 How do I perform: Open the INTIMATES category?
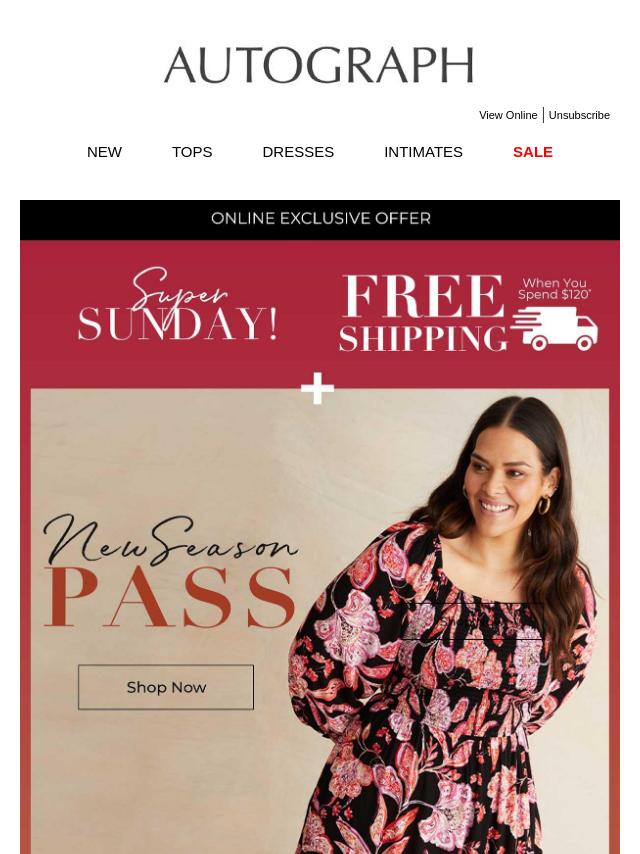tap(423, 152)
